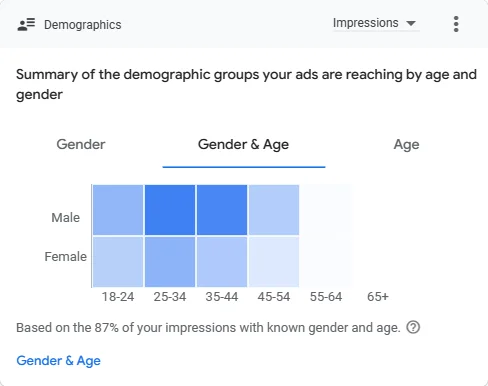This screenshot has height=386, width=488.
Task: Click the Female 45-54 heatmap cell
Action: click(x=274, y=262)
